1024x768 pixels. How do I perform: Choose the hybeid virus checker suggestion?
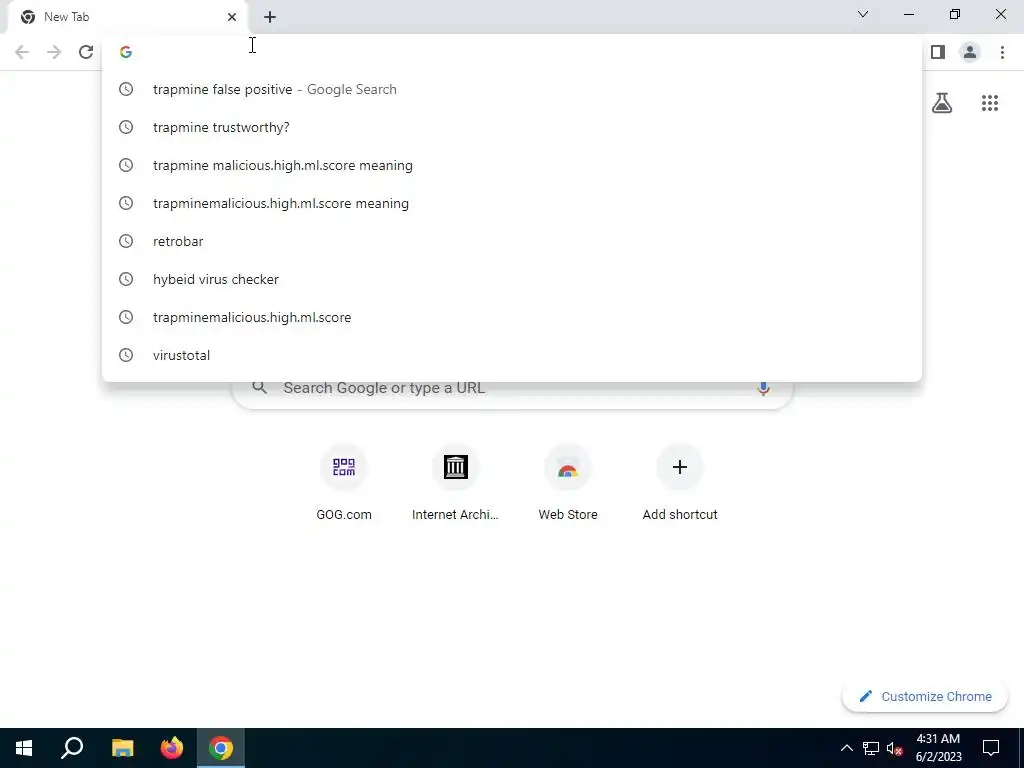point(512,280)
